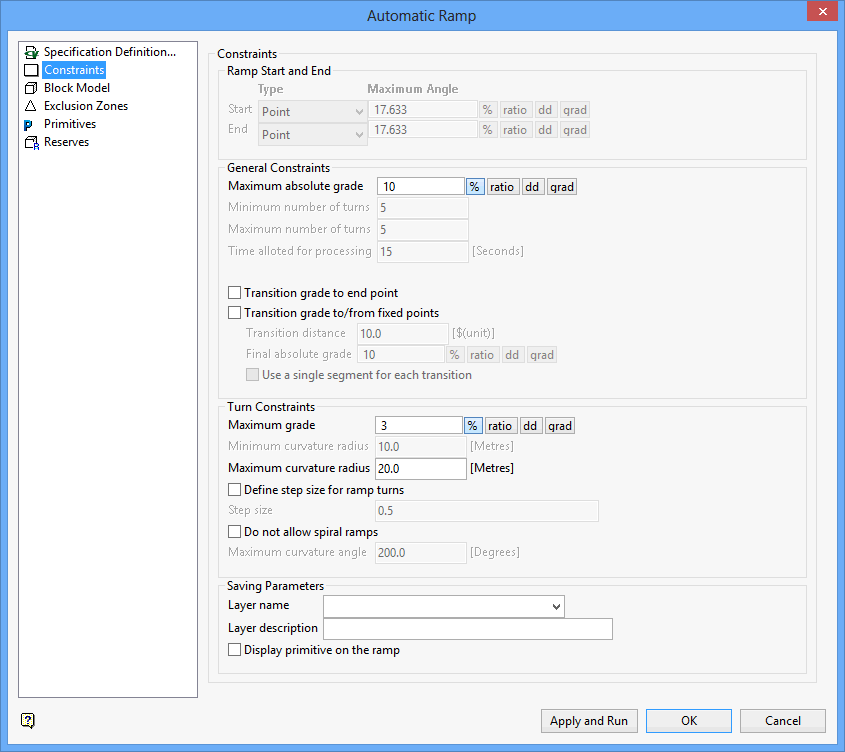
Task: Click the Transition distance field
Action: 403,334
